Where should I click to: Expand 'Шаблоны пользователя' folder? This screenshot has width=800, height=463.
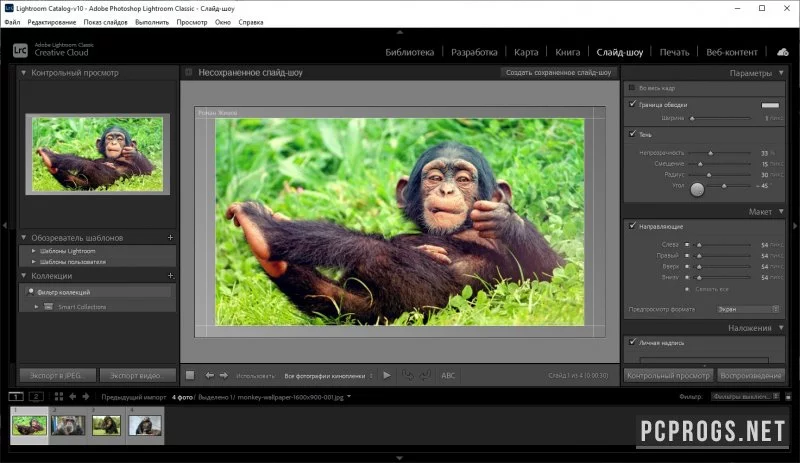click(x=34, y=262)
